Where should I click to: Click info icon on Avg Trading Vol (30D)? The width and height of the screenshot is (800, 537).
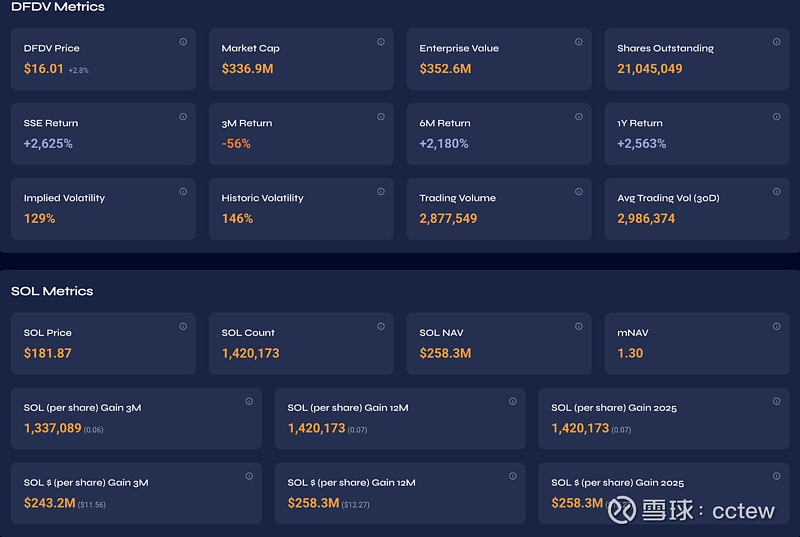tap(777, 192)
